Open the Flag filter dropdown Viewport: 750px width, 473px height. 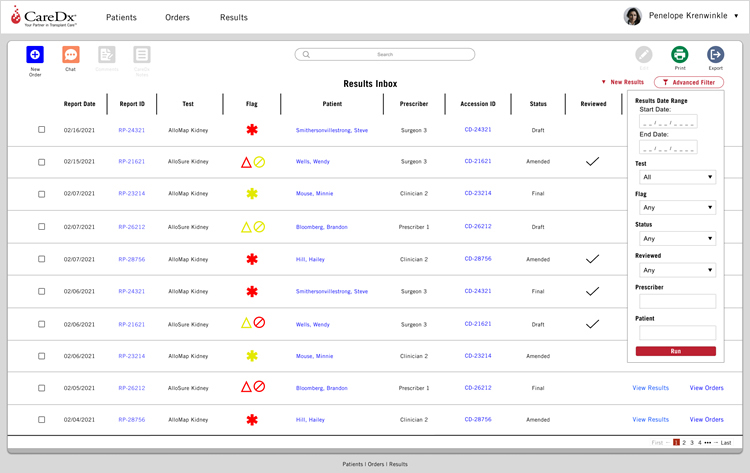677,208
